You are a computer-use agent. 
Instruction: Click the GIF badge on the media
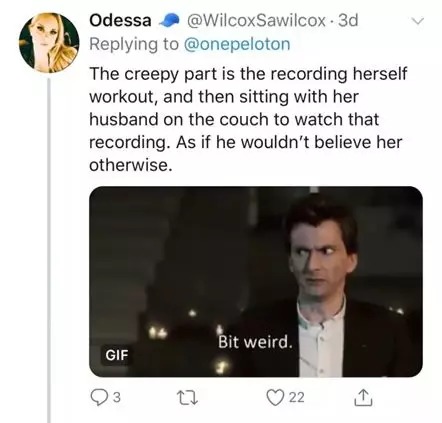pos(116,355)
